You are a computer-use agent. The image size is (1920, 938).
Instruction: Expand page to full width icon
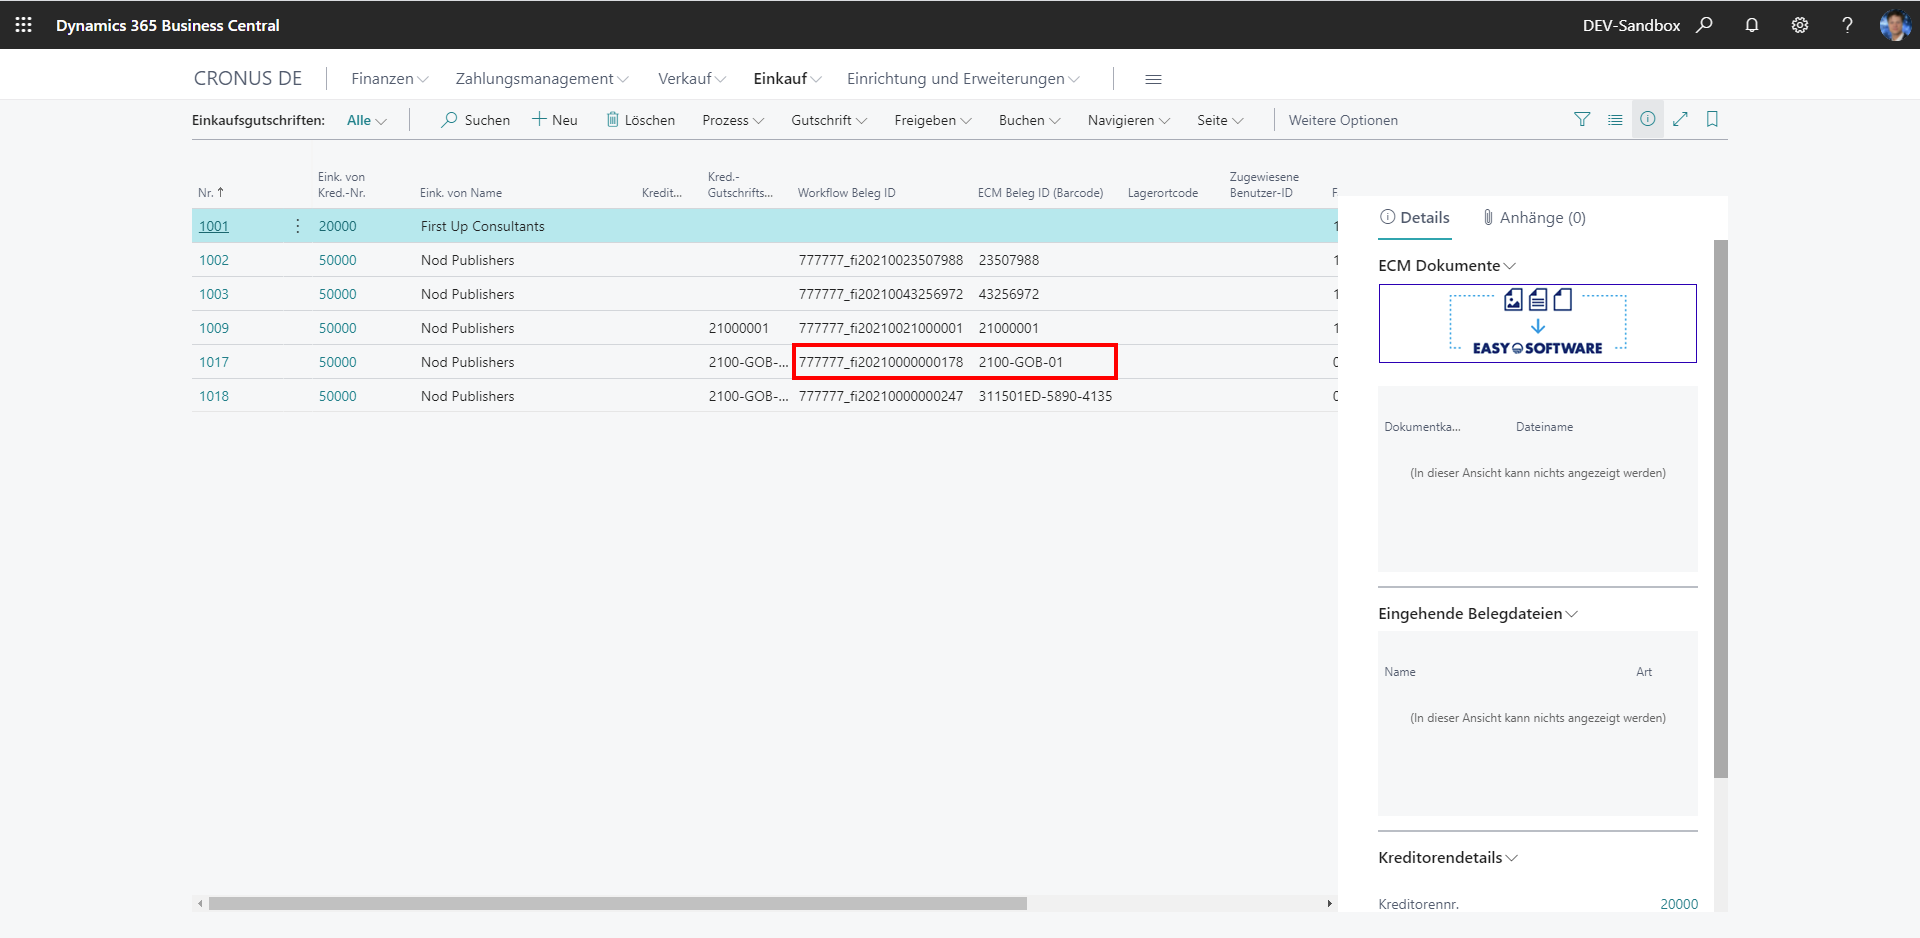(x=1680, y=119)
